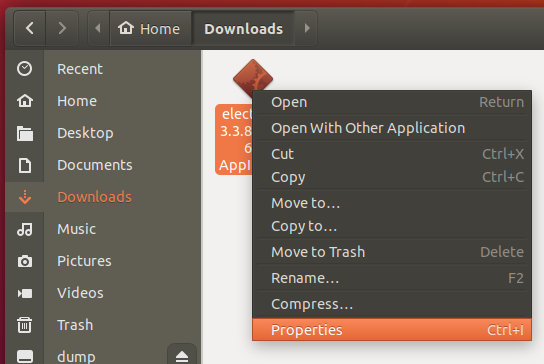Viewport: 544px width, 364px height.
Task: Select Downloads in the path bar
Action: click(x=244, y=28)
